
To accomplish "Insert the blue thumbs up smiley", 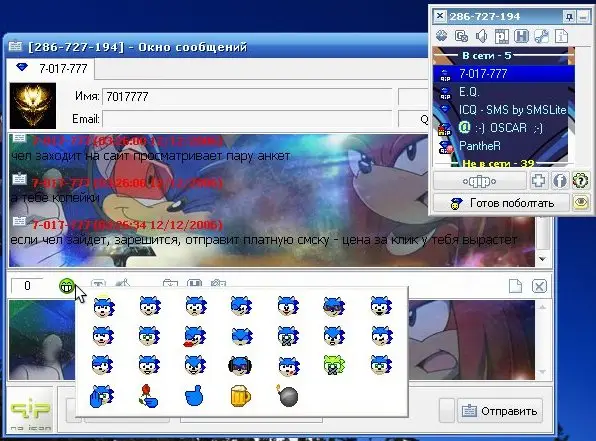I will (194, 396).
